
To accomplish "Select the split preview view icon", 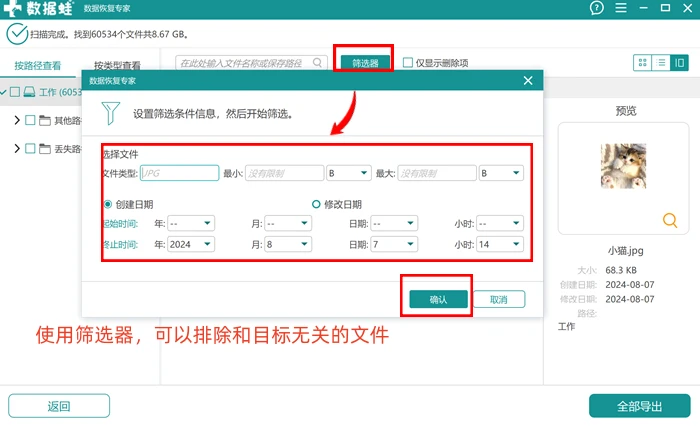I will (679, 63).
